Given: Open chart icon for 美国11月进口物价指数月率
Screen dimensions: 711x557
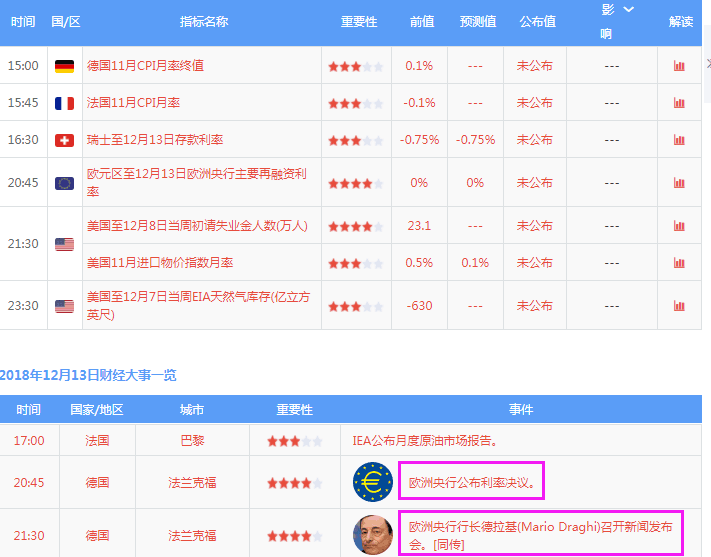Looking at the screenshot, I should click(x=679, y=263).
